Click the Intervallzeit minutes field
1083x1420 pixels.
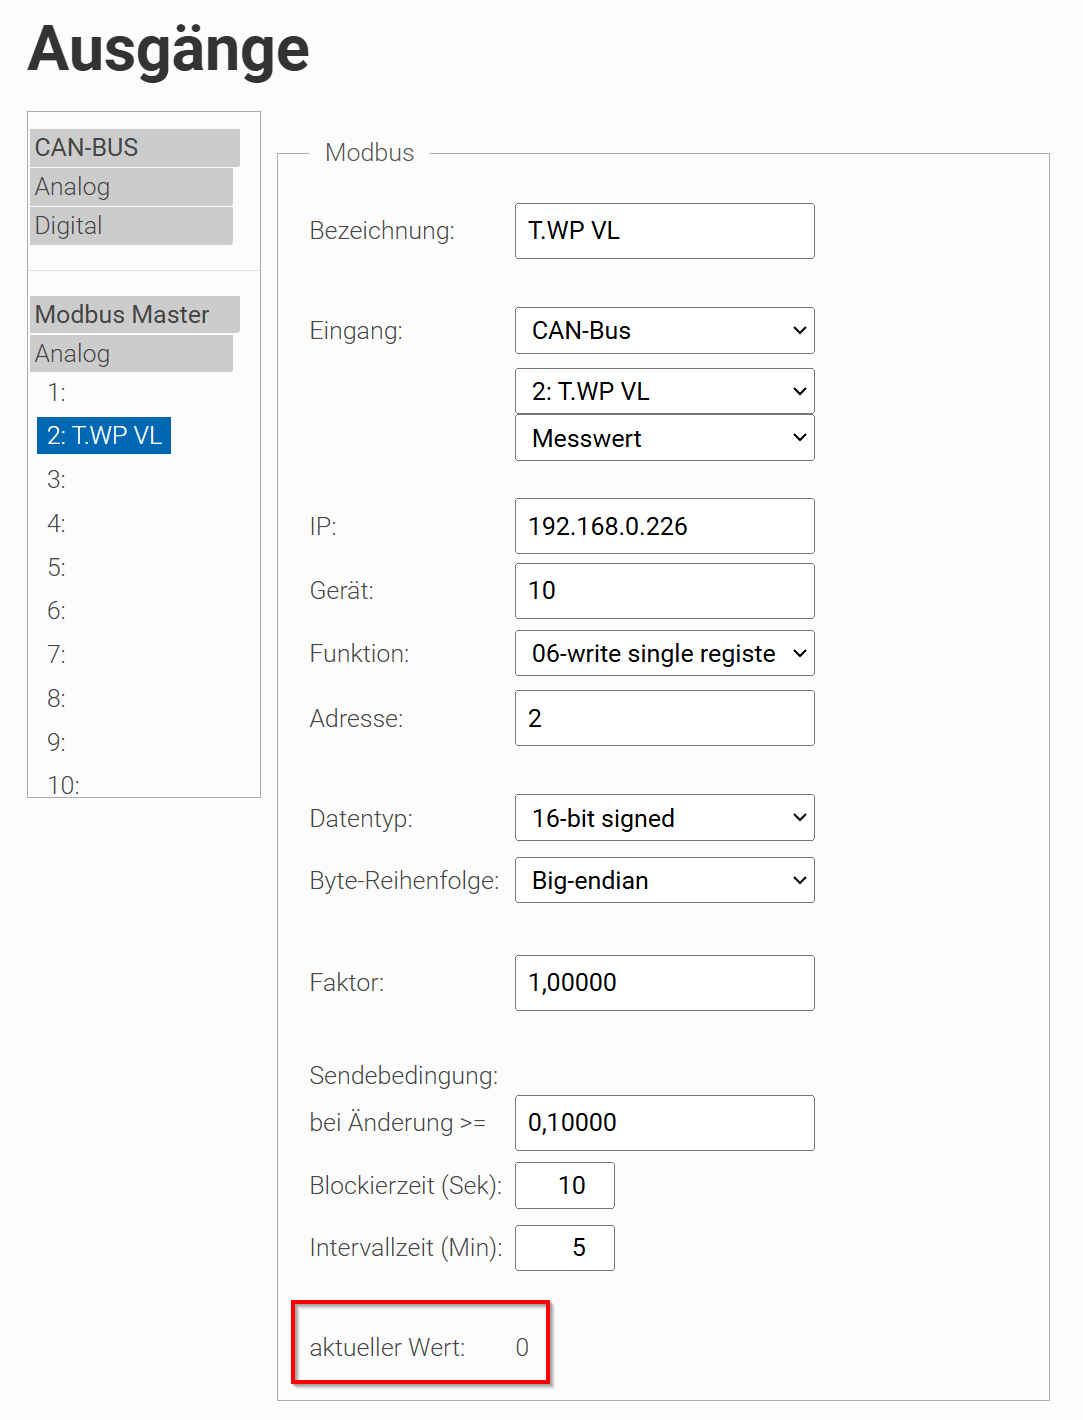tap(564, 1248)
